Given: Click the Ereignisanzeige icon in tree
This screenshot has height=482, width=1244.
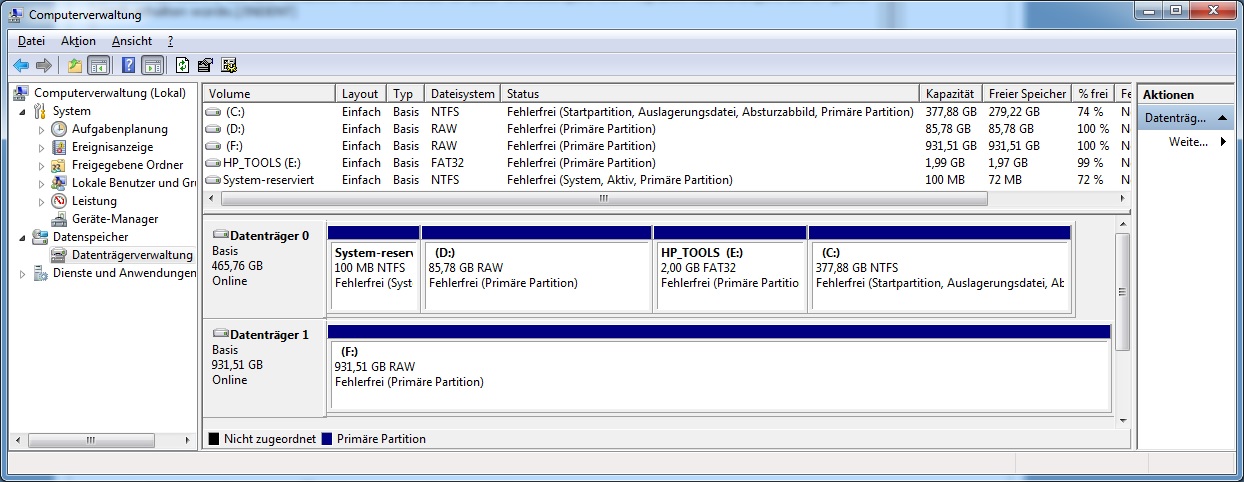Looking at the screenshot, I should point(59,147).
